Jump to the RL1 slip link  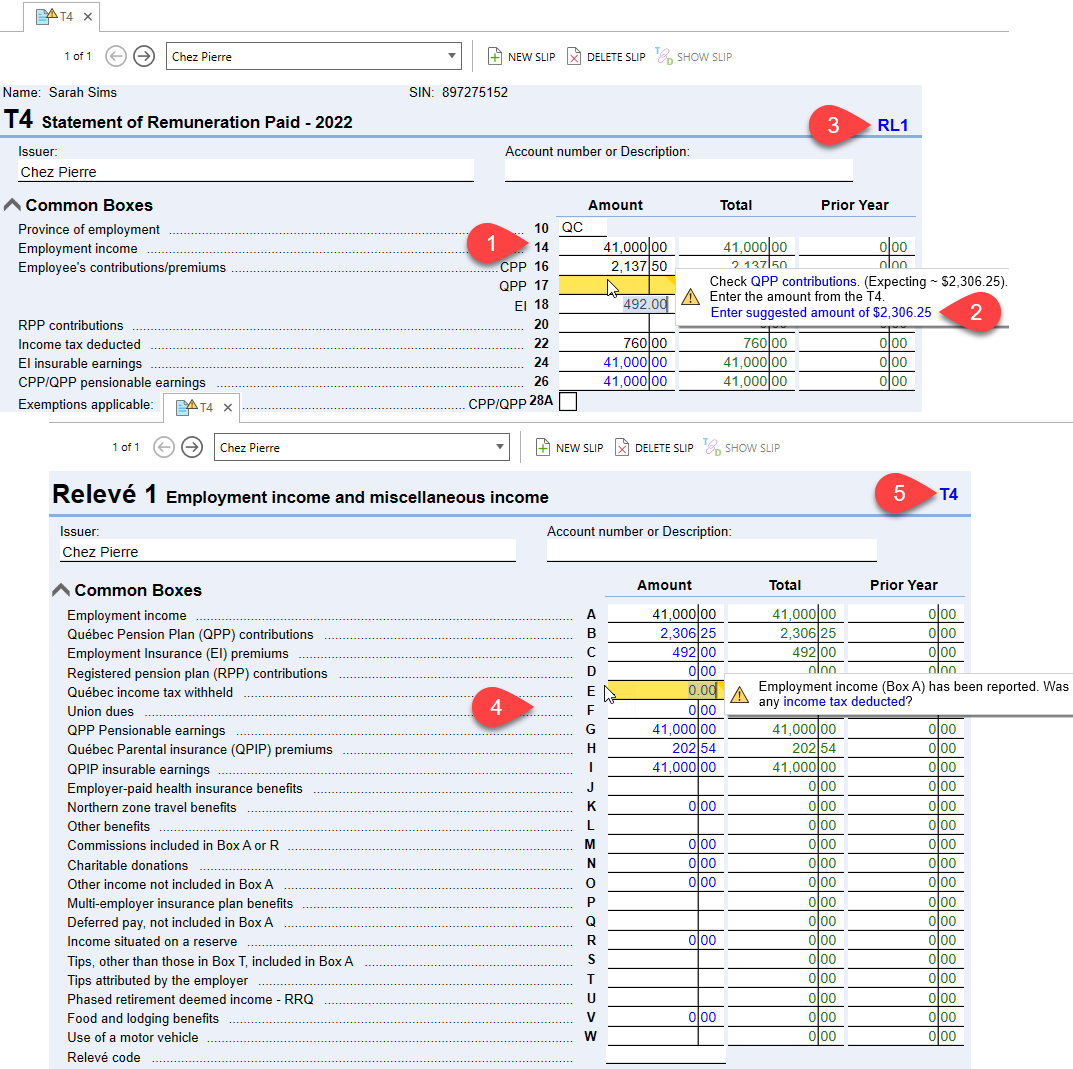[892, 125]
